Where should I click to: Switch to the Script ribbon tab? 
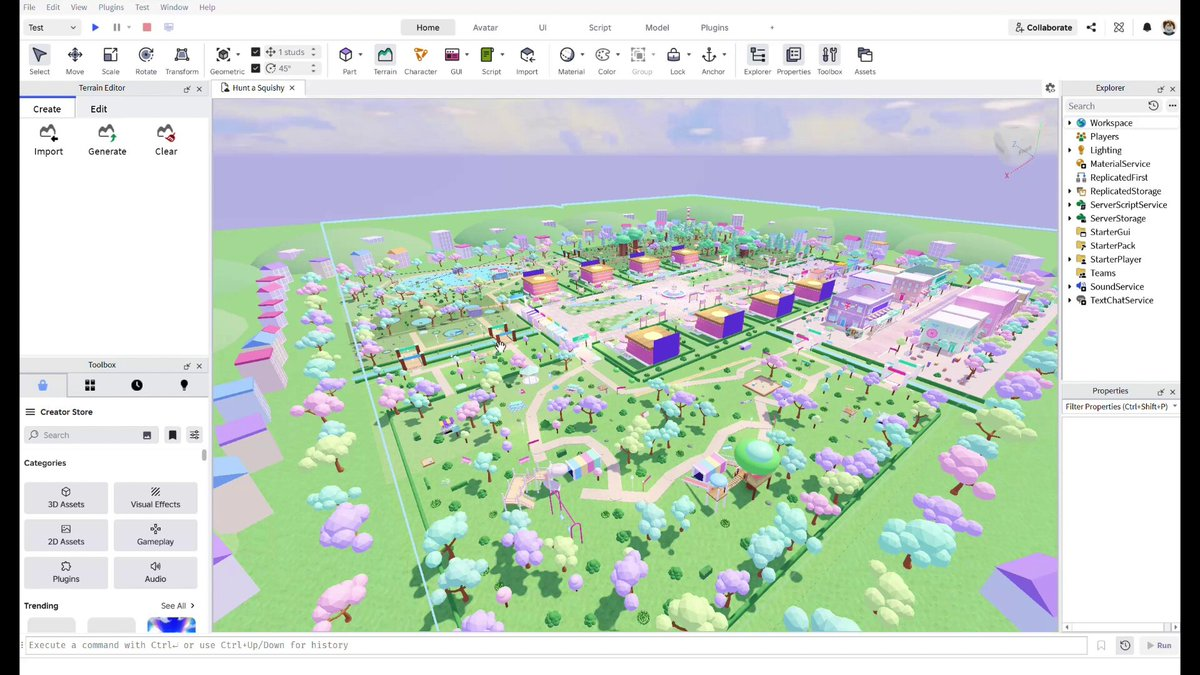click(600, 28)
